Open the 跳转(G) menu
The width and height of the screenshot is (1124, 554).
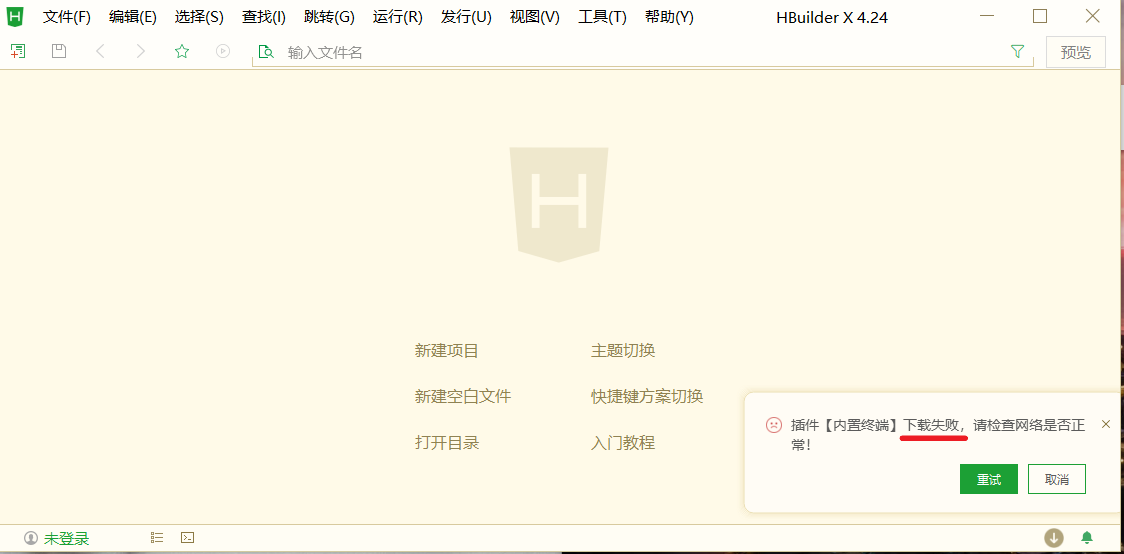[329, 17]
